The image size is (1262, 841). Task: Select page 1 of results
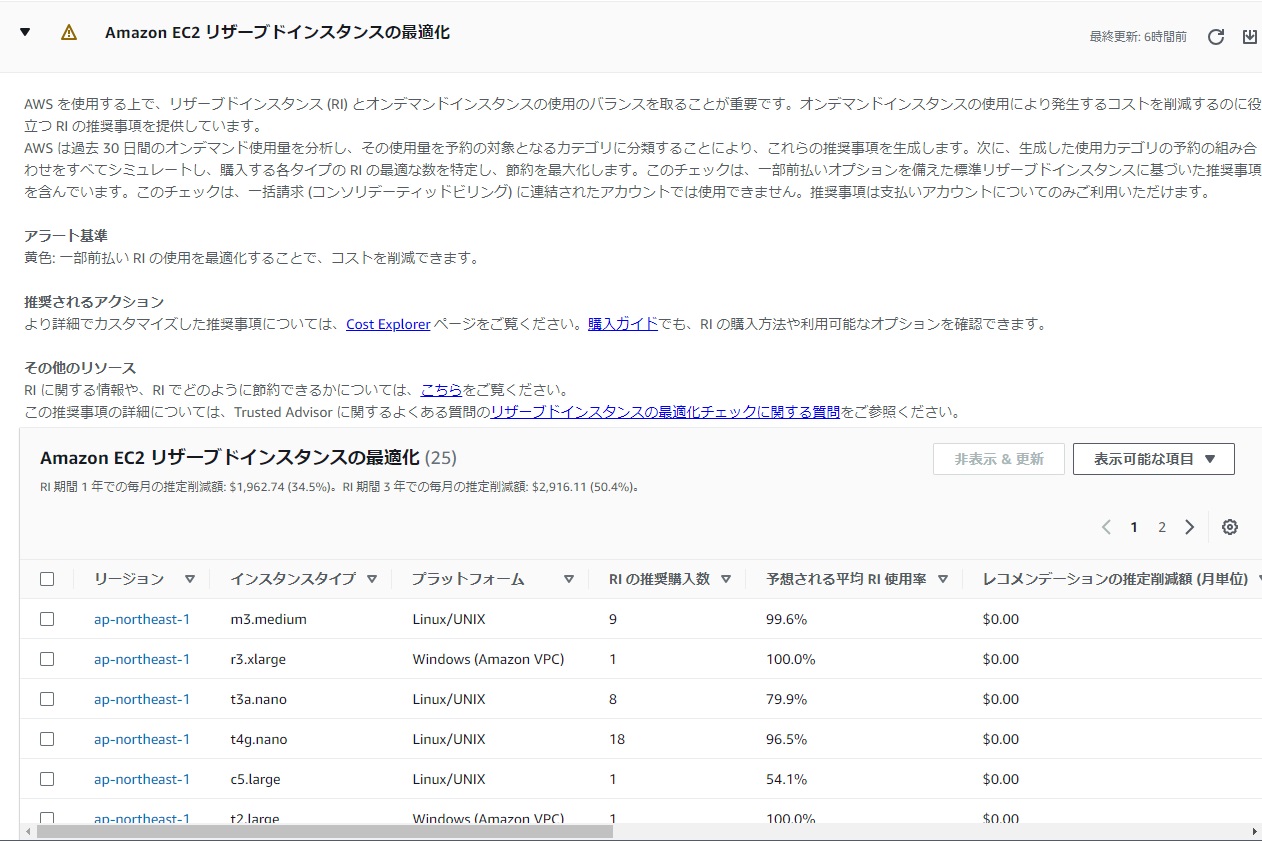(1134, 527)
